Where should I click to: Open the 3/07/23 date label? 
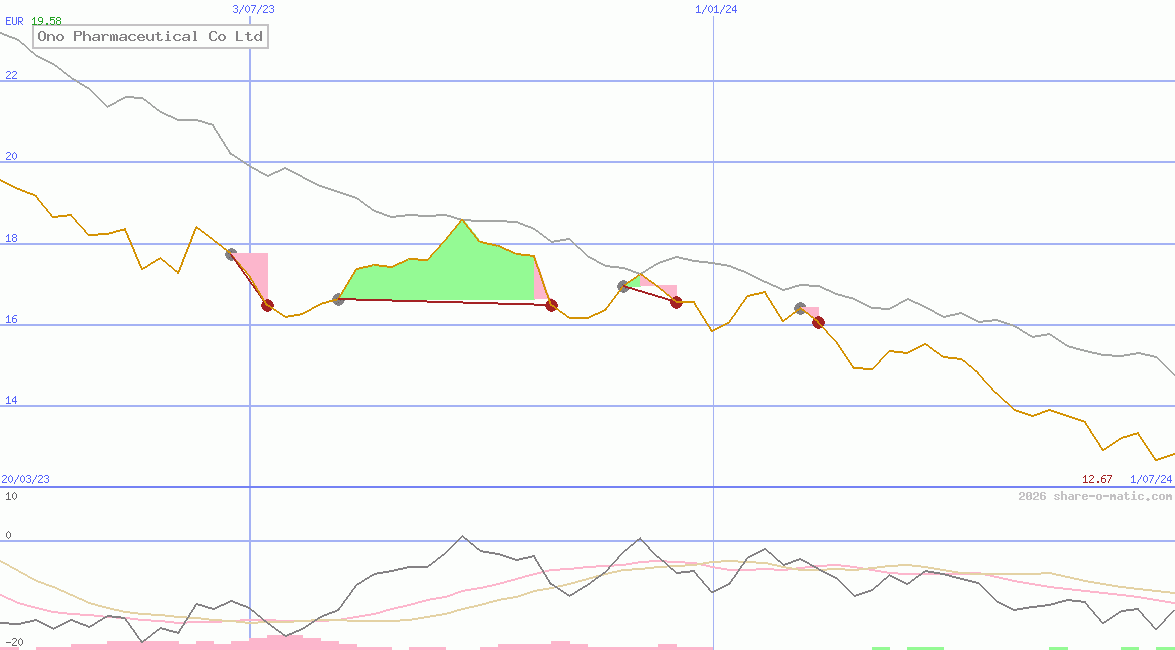[251, 8]
